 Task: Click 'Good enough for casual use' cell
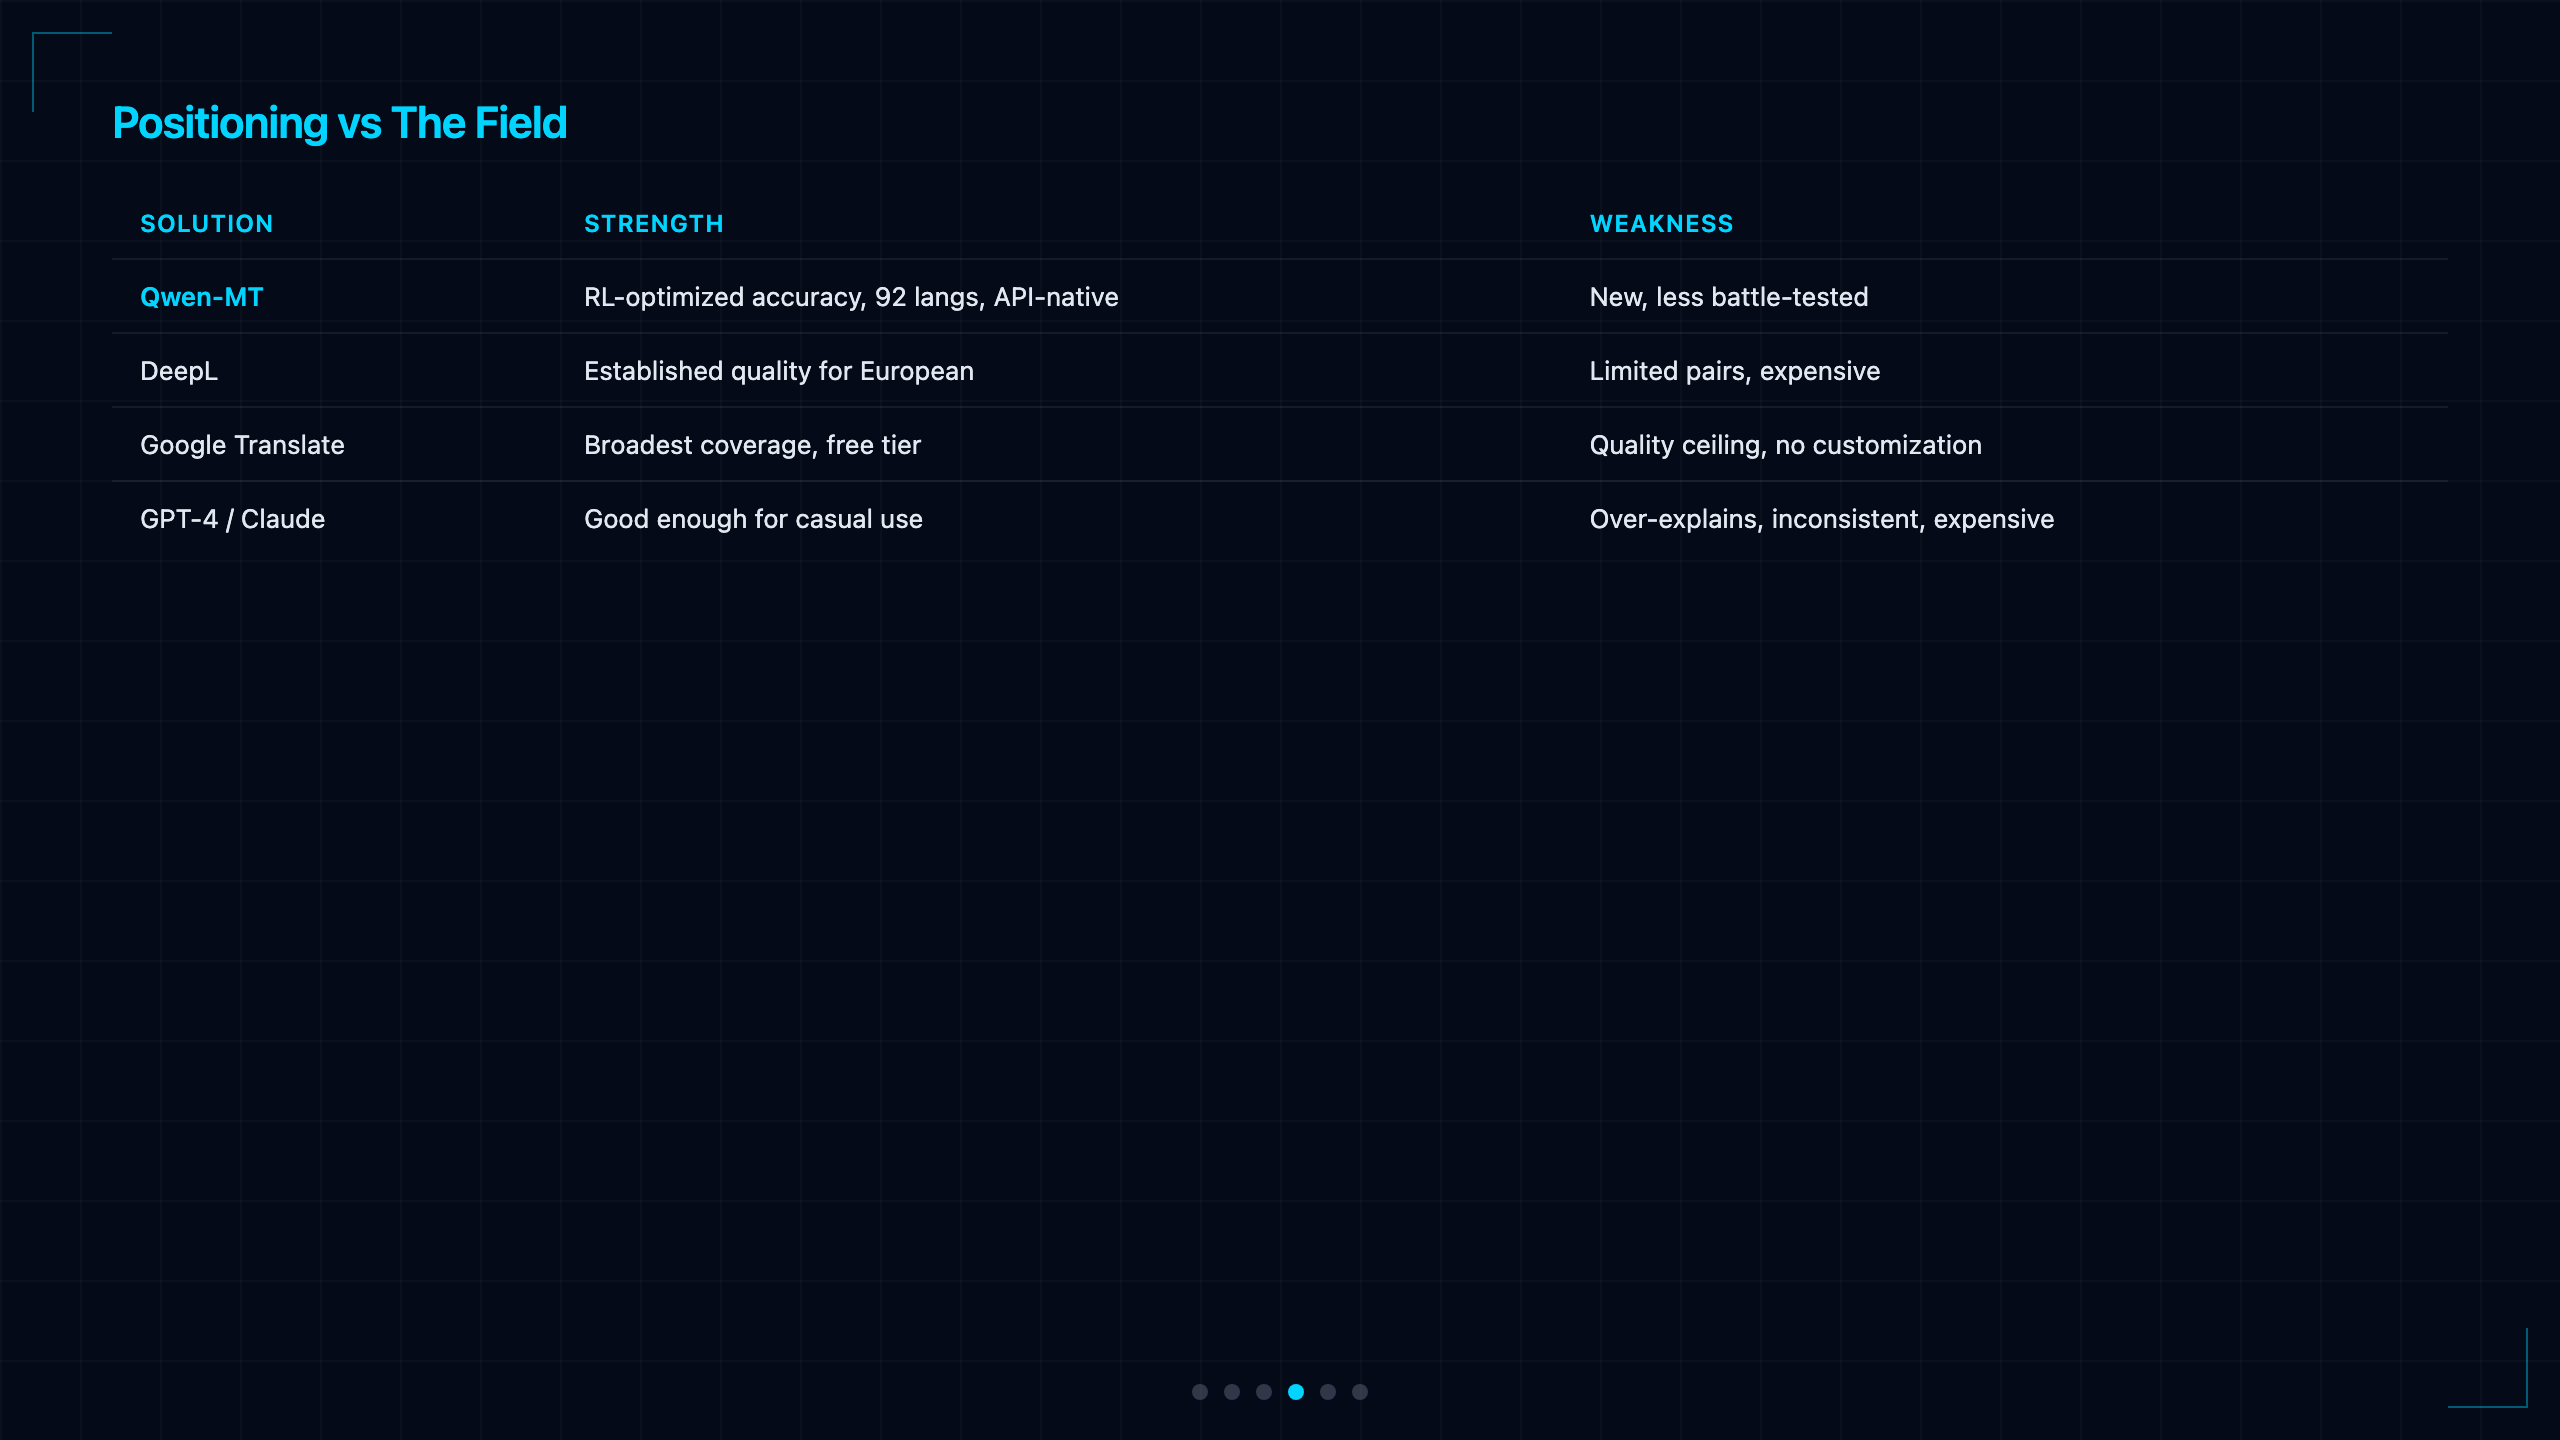click(x=753, y=519)
